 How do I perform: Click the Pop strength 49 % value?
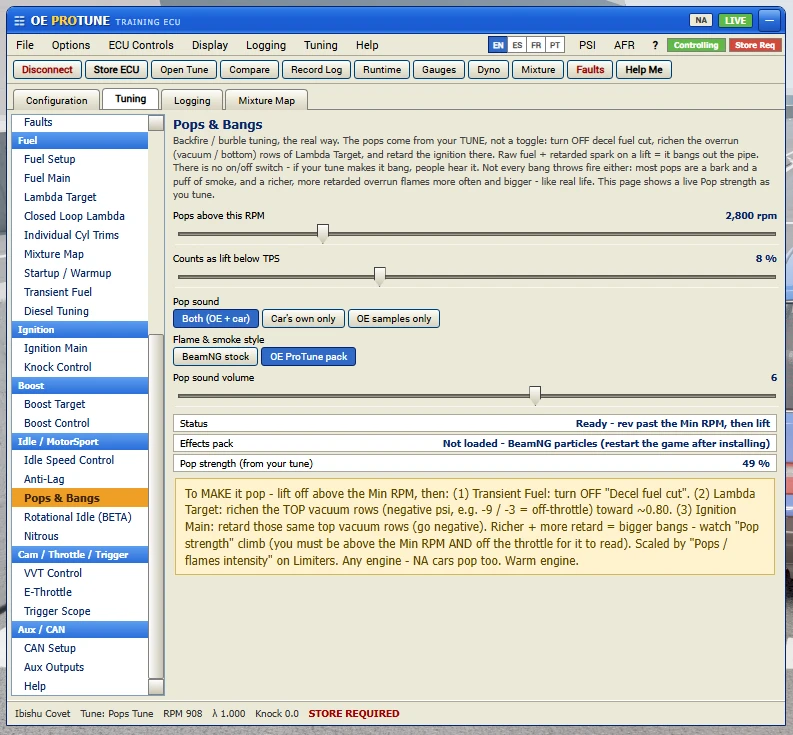tap(756, 463)
